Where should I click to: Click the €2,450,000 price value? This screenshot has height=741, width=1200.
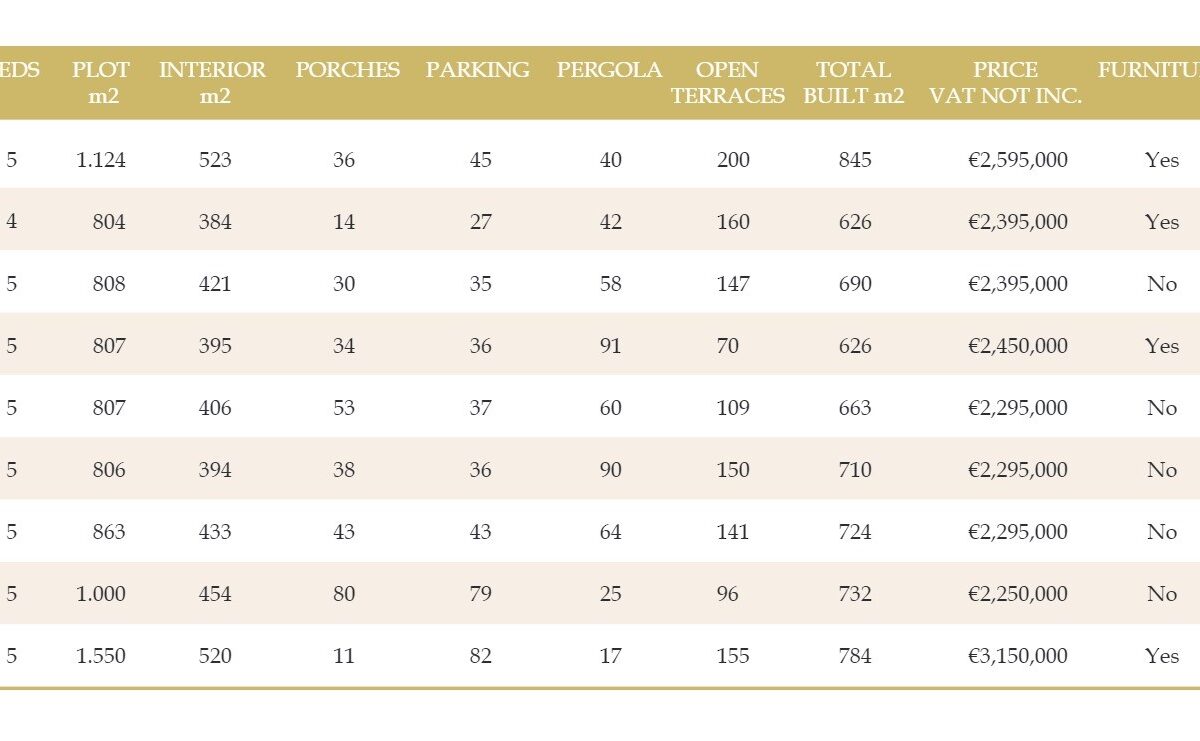pyautogui.click(x=1018, y=346)
